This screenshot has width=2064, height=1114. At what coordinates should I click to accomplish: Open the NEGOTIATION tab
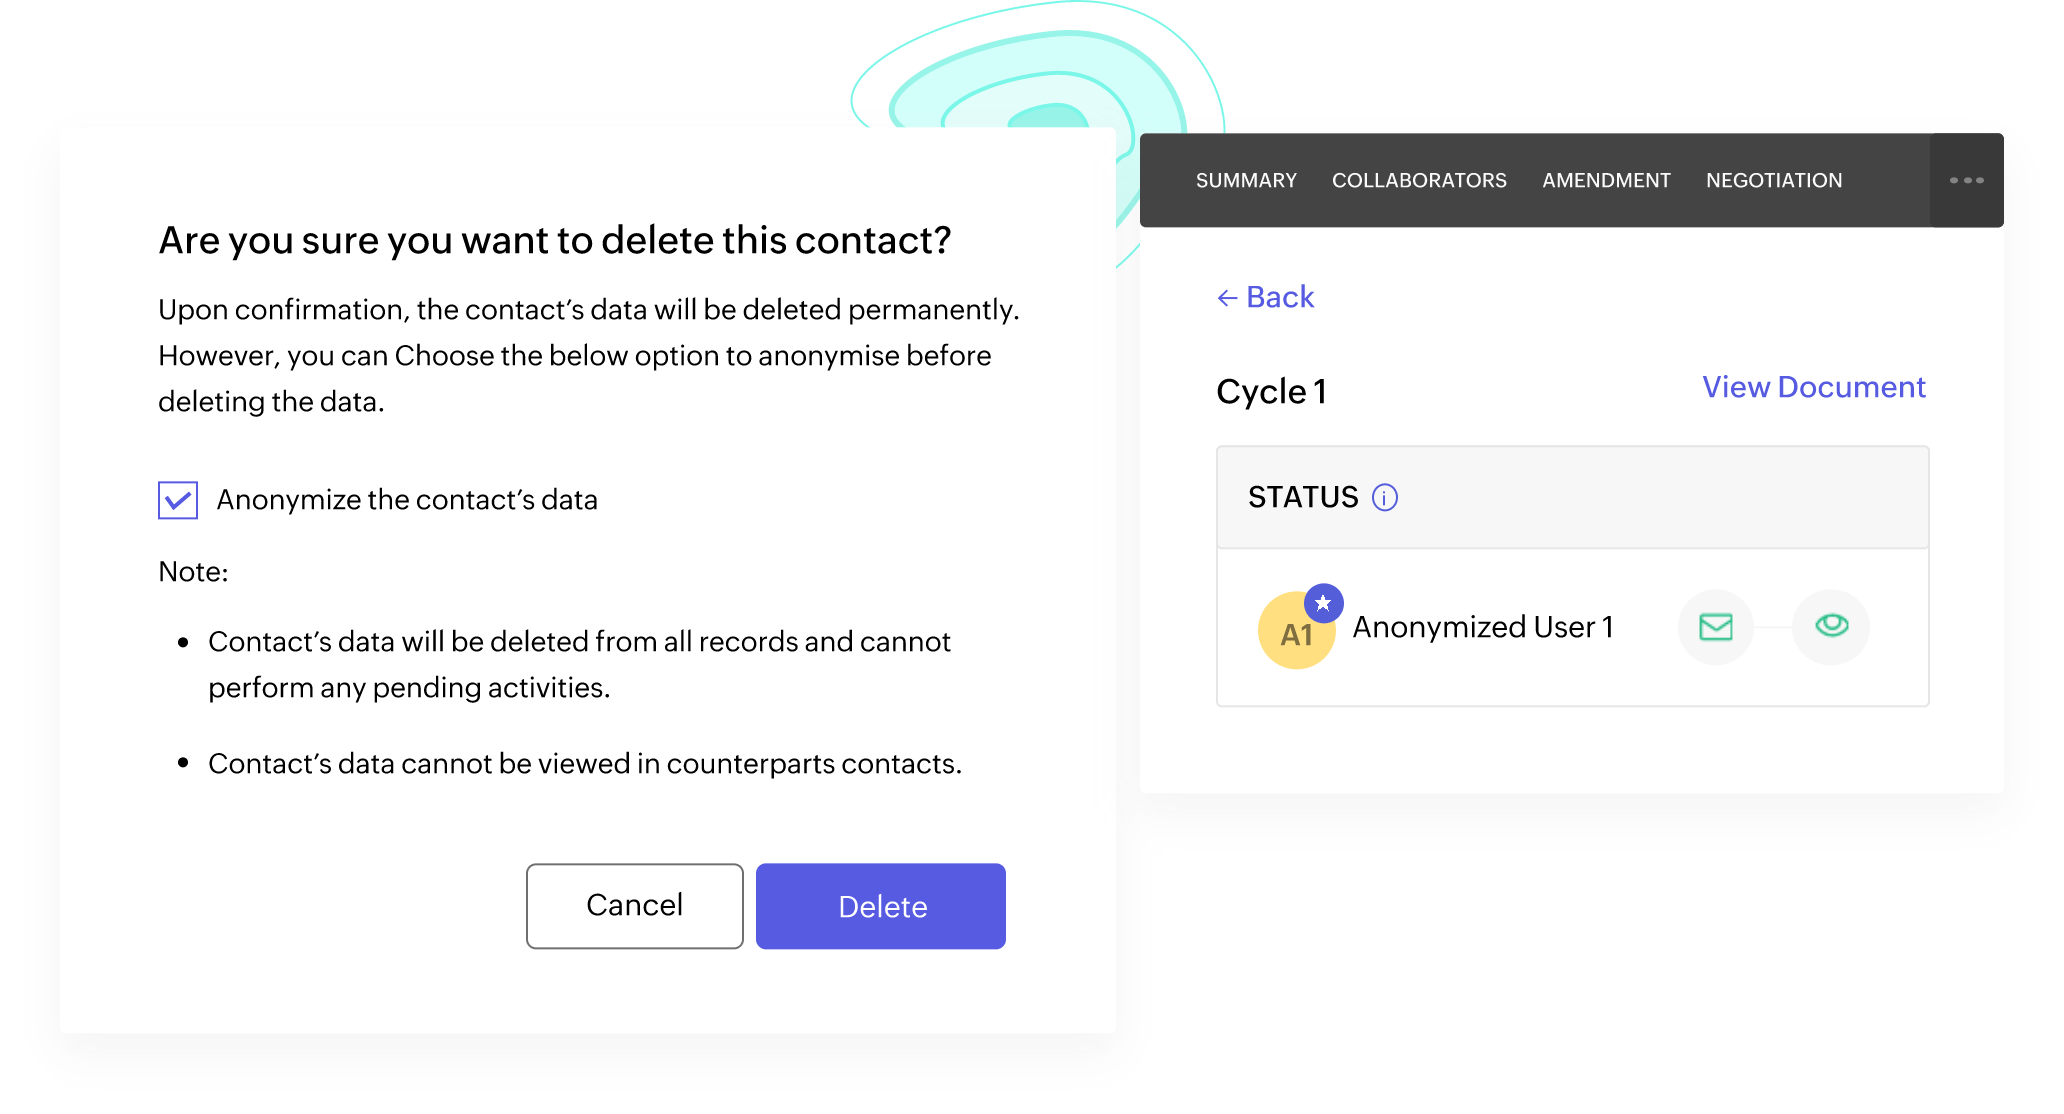tap(1773, 180)
